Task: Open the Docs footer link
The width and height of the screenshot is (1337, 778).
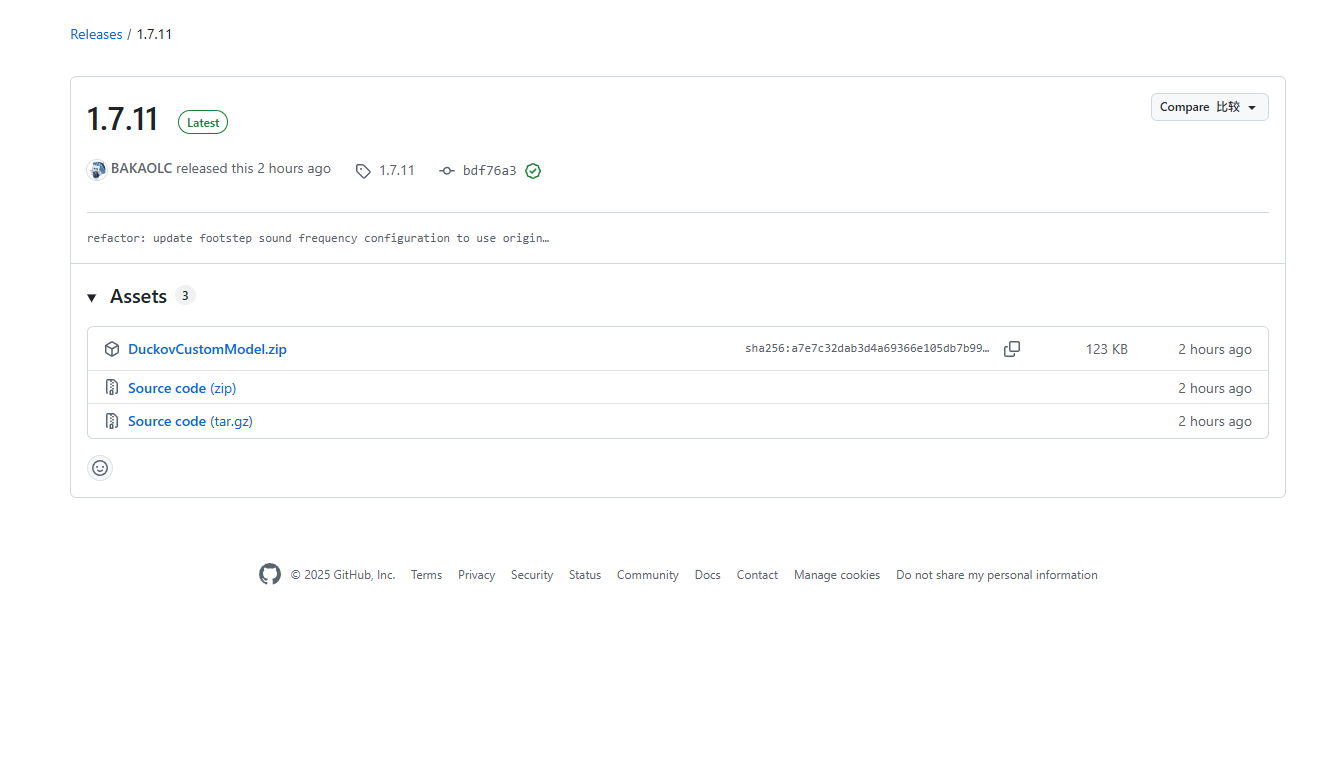Action: click(707, 575)
